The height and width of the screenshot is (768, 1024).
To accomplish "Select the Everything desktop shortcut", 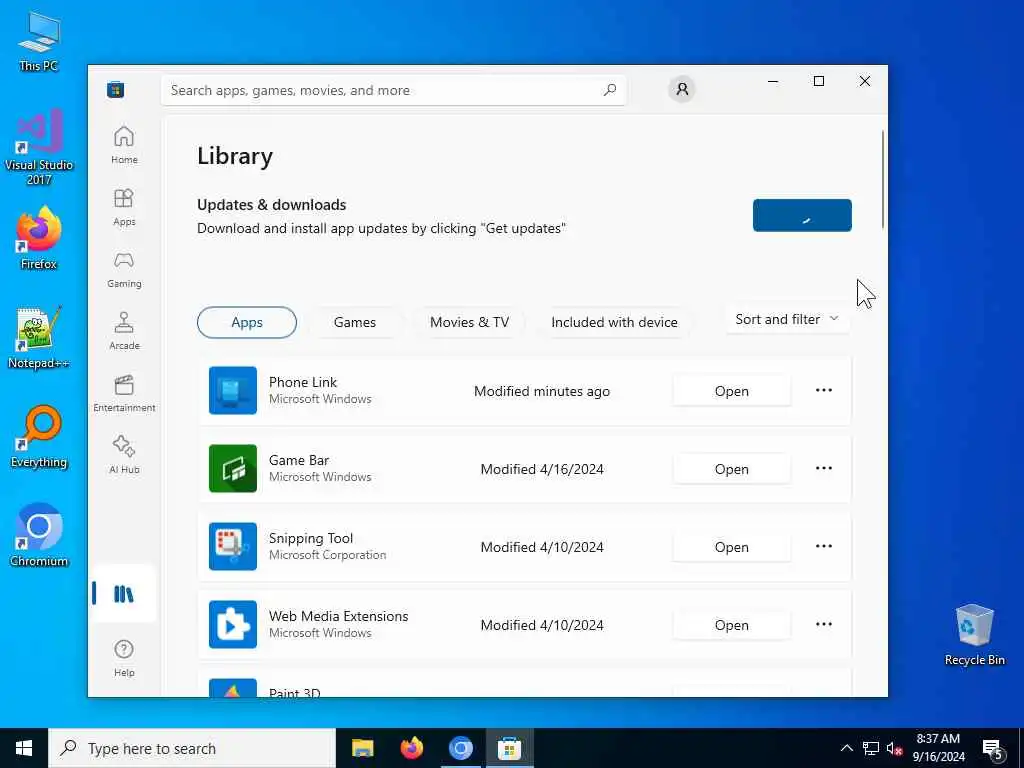I will [39, 438].
